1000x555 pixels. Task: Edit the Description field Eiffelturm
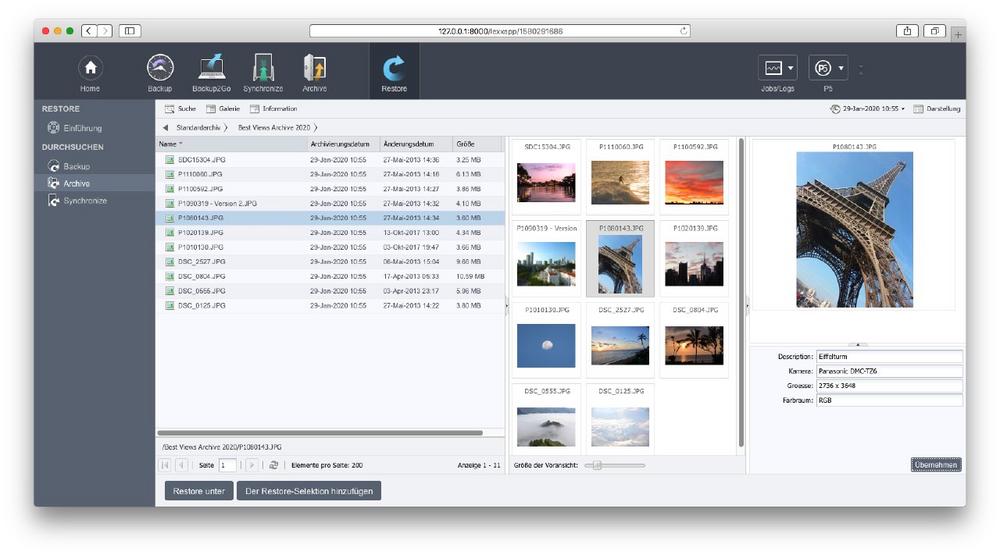tap(889, 357)
